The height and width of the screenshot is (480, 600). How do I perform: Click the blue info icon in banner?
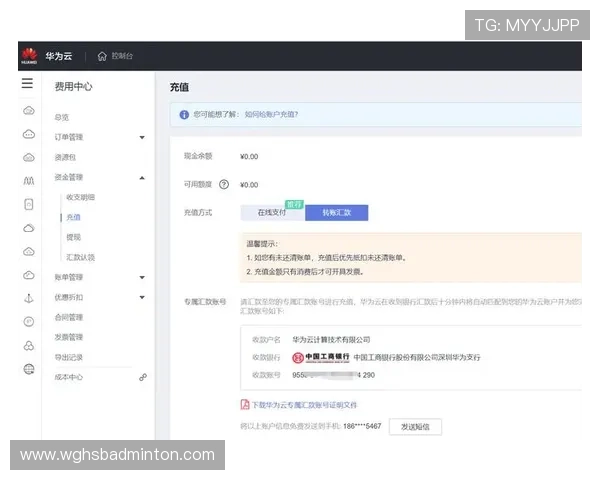(x=184, y=114)
